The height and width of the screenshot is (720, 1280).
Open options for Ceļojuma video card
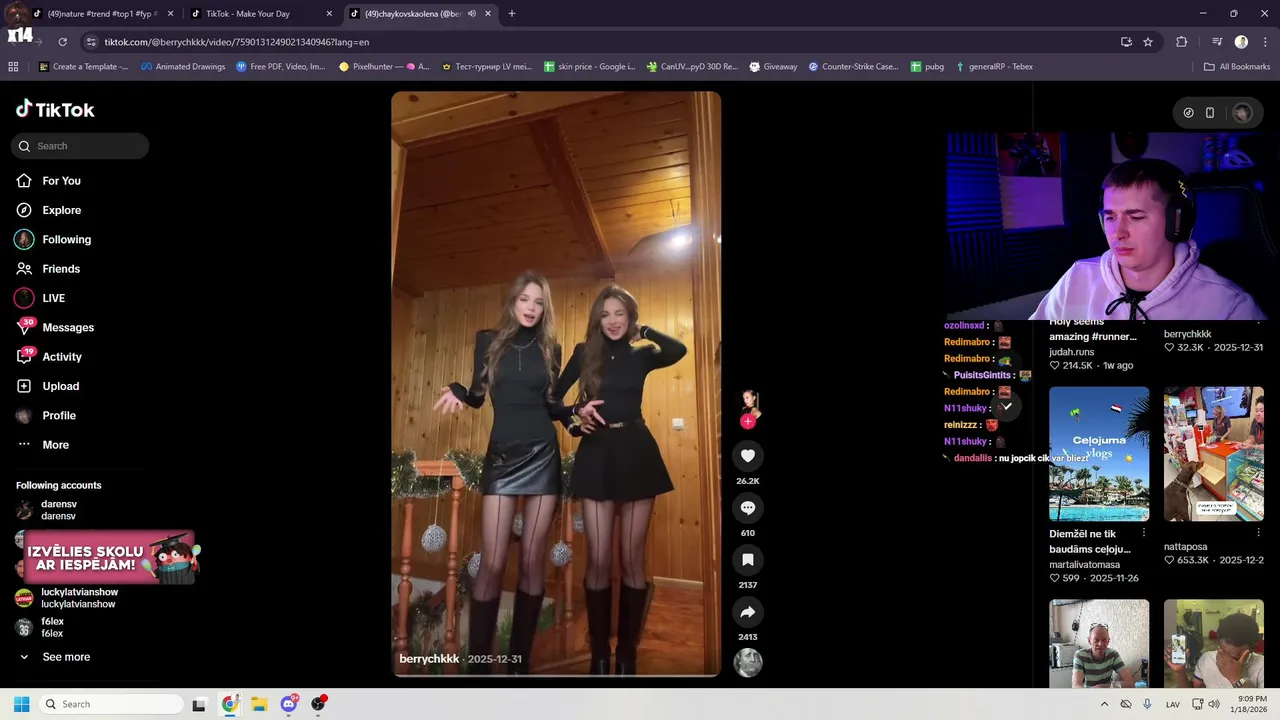click(x=1144, y=533)
